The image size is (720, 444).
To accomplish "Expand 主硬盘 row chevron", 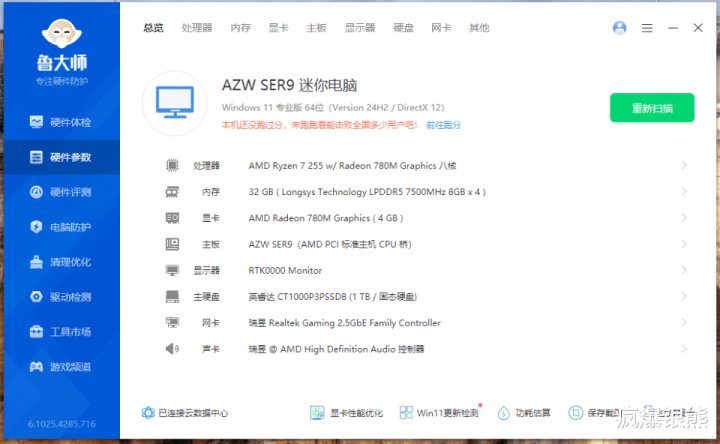I will (684, 297).
